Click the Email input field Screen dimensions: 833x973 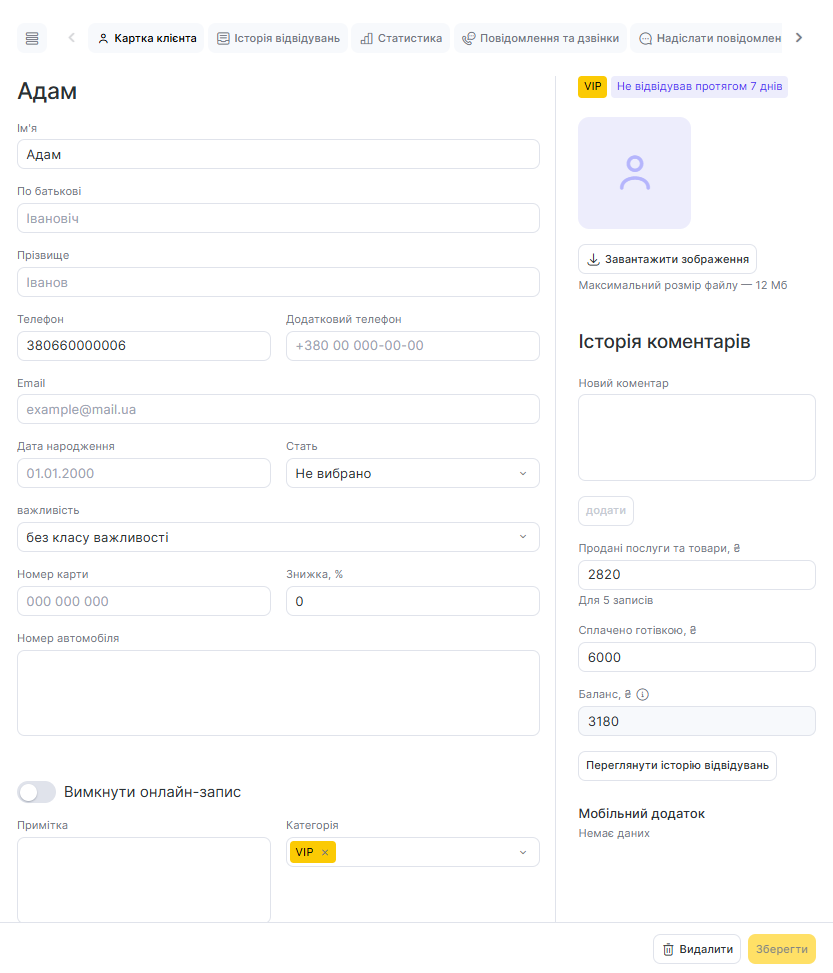278,409
